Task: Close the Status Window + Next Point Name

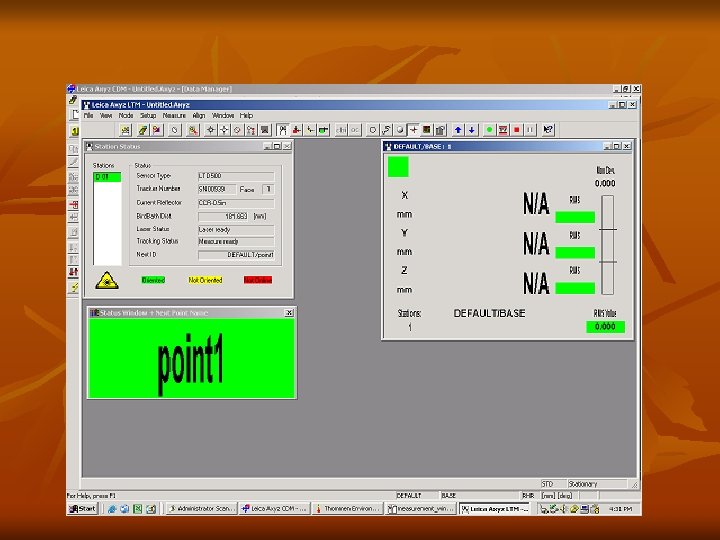Action: [x=289, y=313]
